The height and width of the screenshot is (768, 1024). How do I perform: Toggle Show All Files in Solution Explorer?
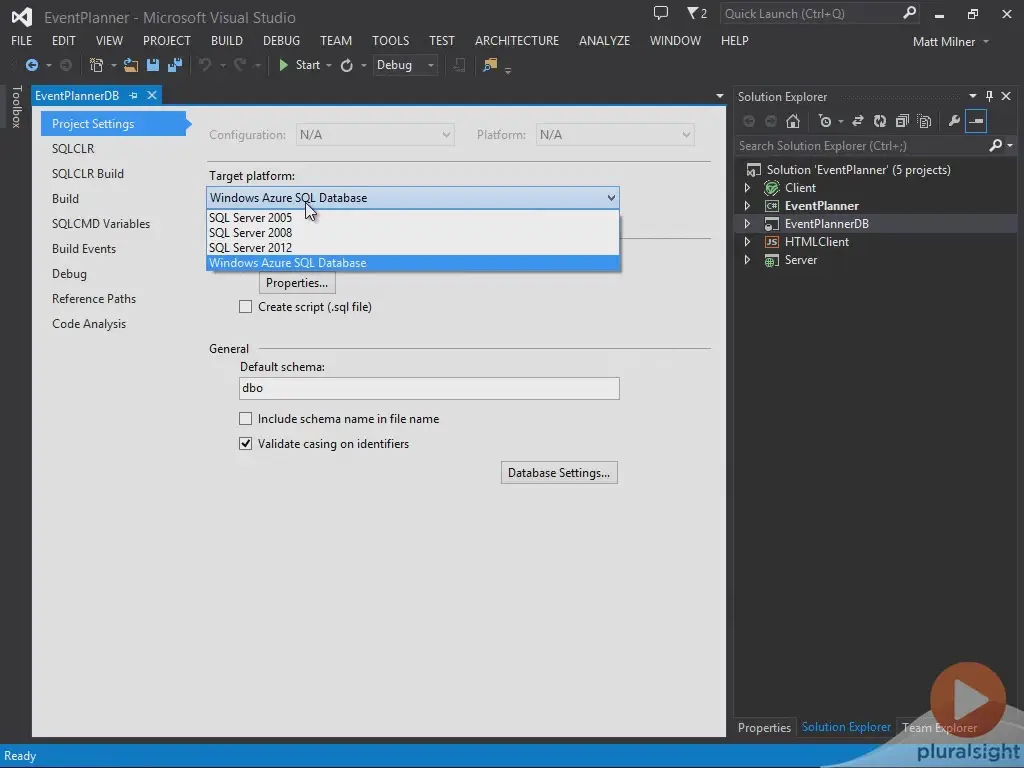point(924,121)
